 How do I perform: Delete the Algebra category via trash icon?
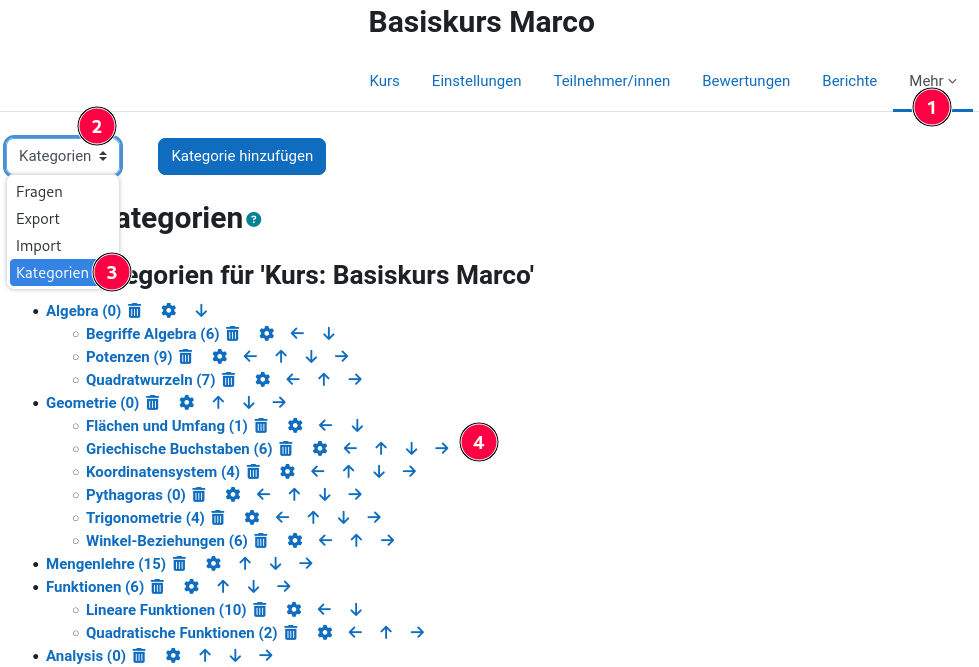pos(135,311)
